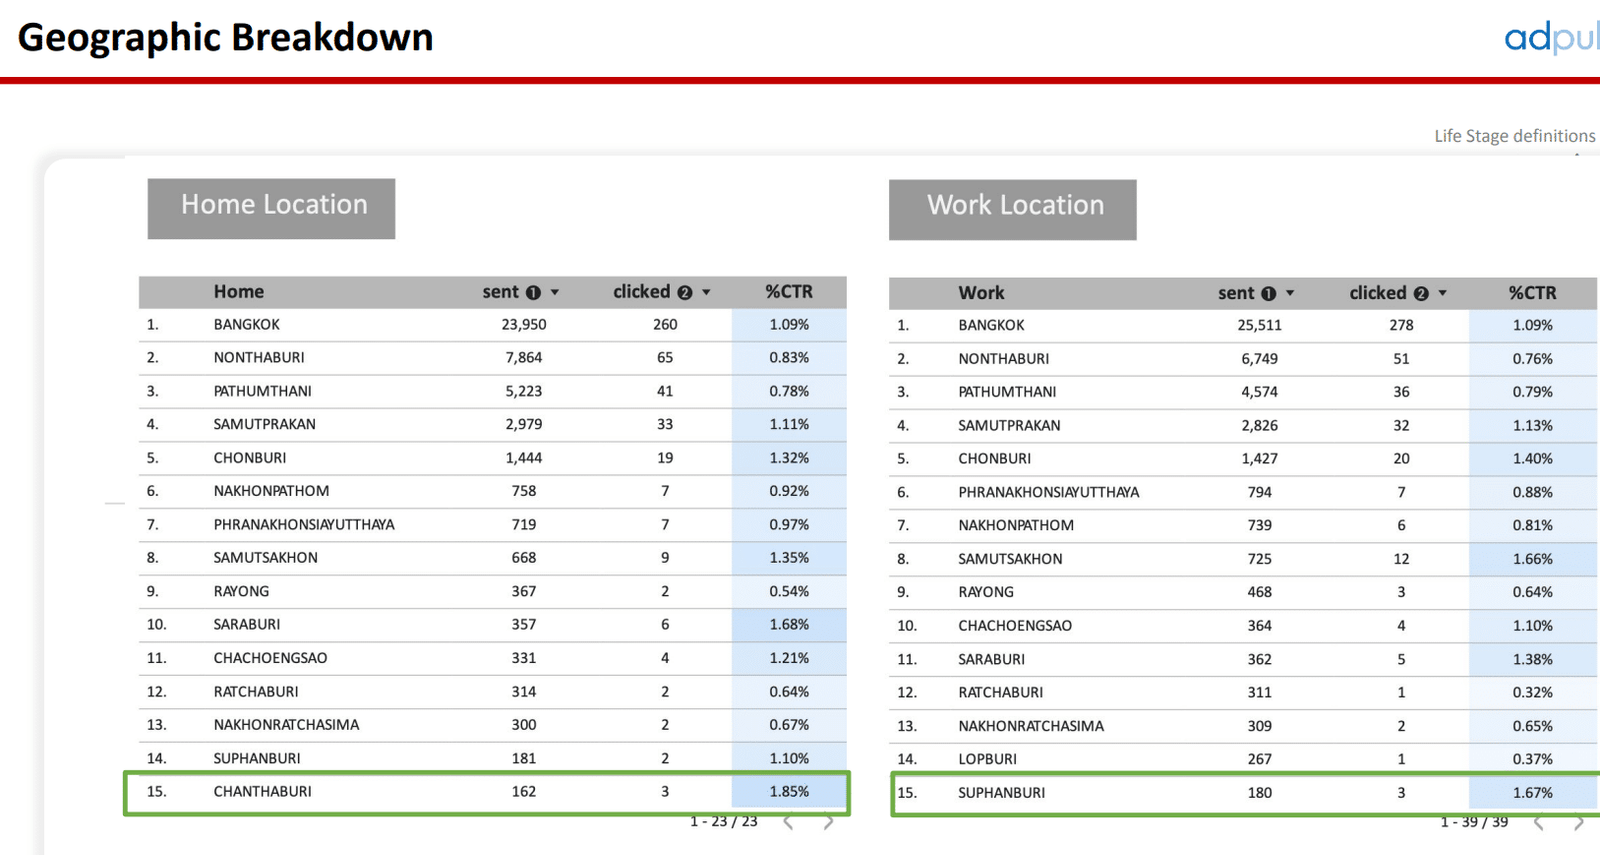
Task: Open sort dropdown arrow for Home sent column
Action: pos(555,293)
